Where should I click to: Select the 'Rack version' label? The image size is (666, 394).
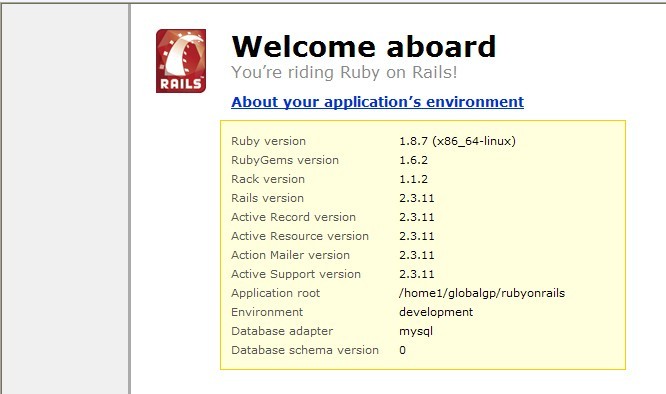point(268,179)
